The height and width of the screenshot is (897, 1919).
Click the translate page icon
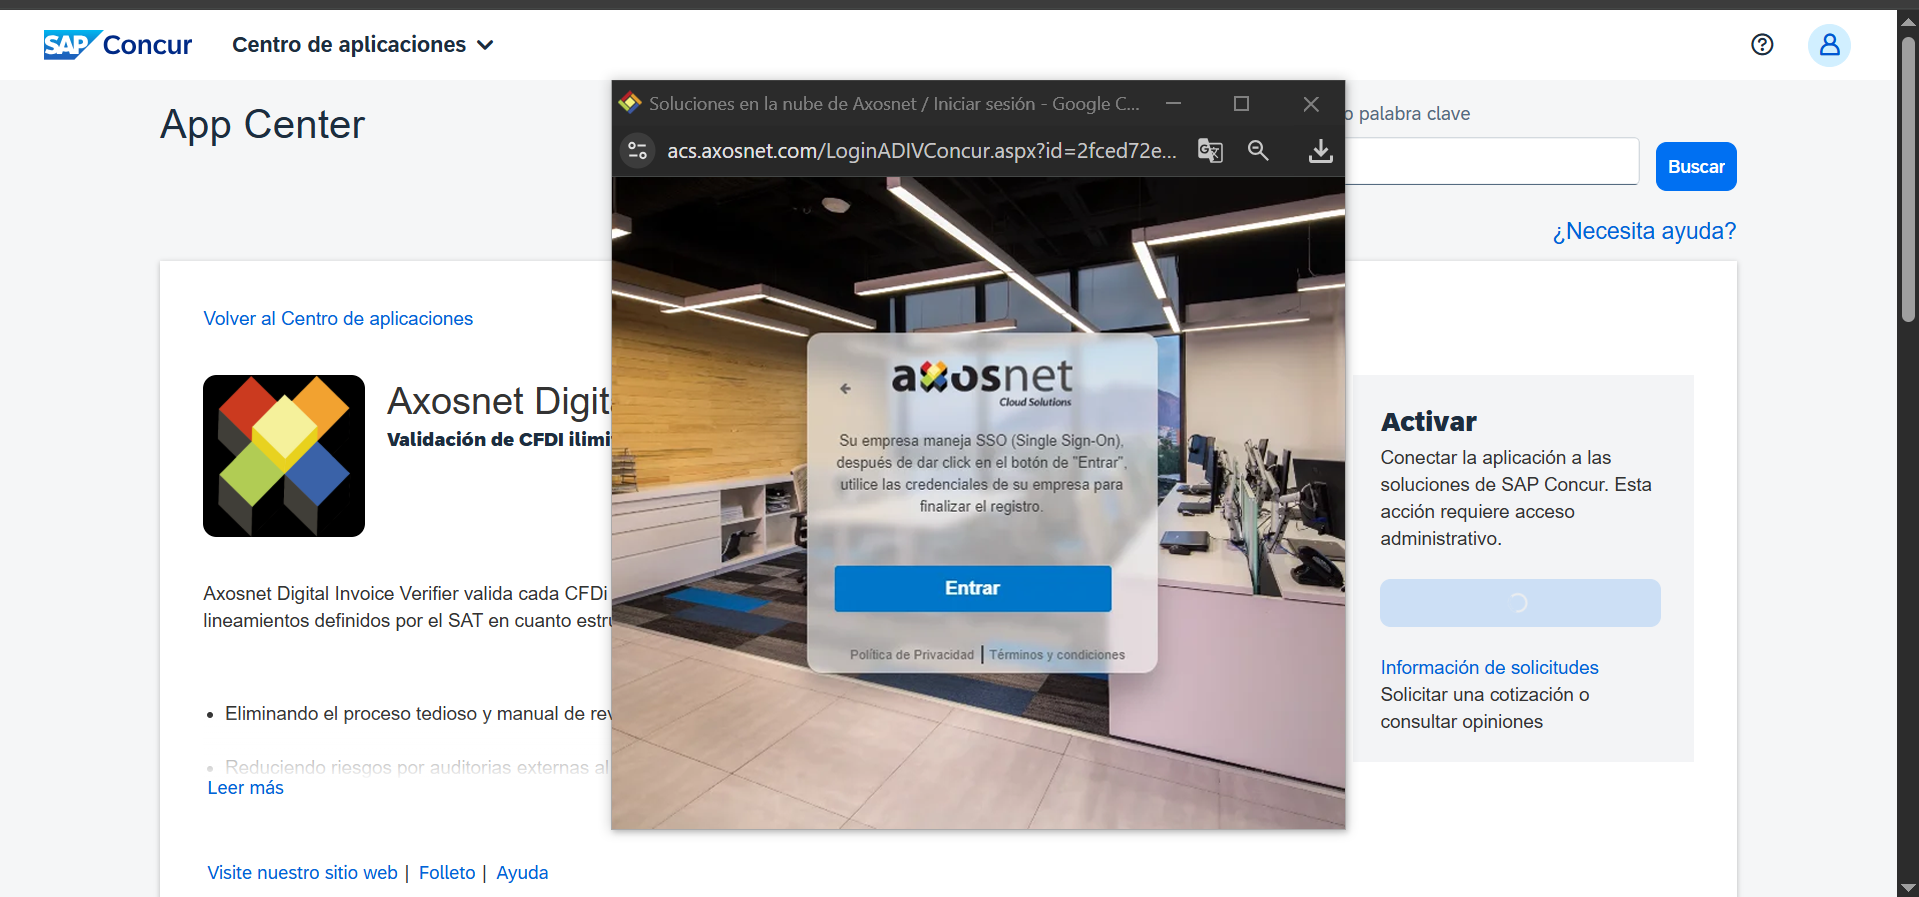tap(1210, 151)
